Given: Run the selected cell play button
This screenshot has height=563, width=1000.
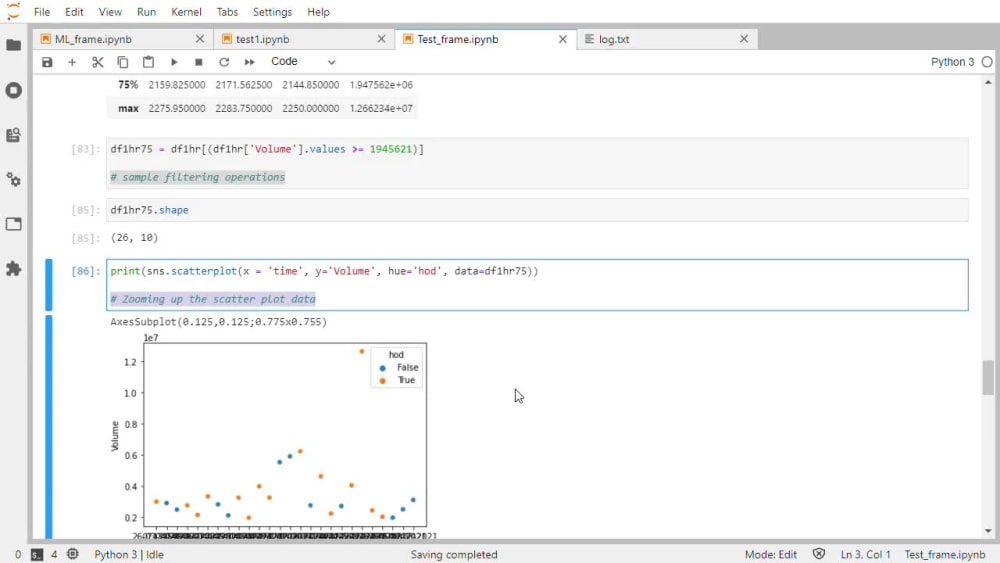Looking at the screenshot, I should (x=173, y=62).
